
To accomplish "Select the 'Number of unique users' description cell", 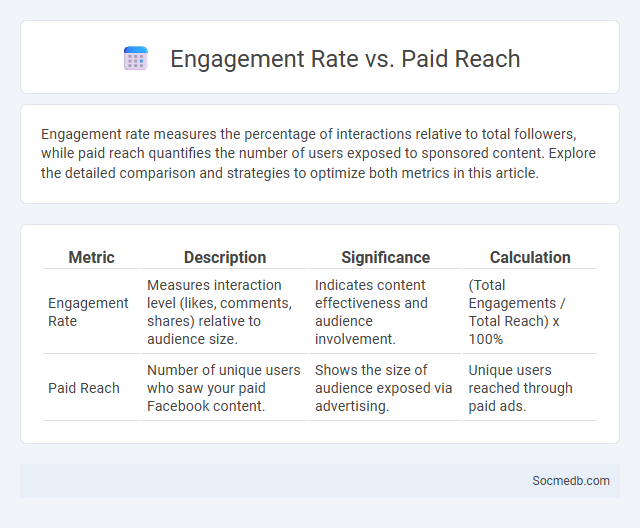I will (225, 388).
